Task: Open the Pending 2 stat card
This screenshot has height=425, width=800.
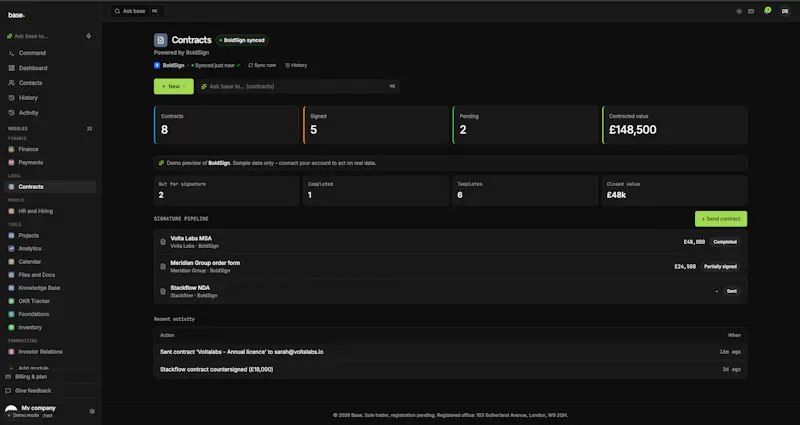Action: 525,125
